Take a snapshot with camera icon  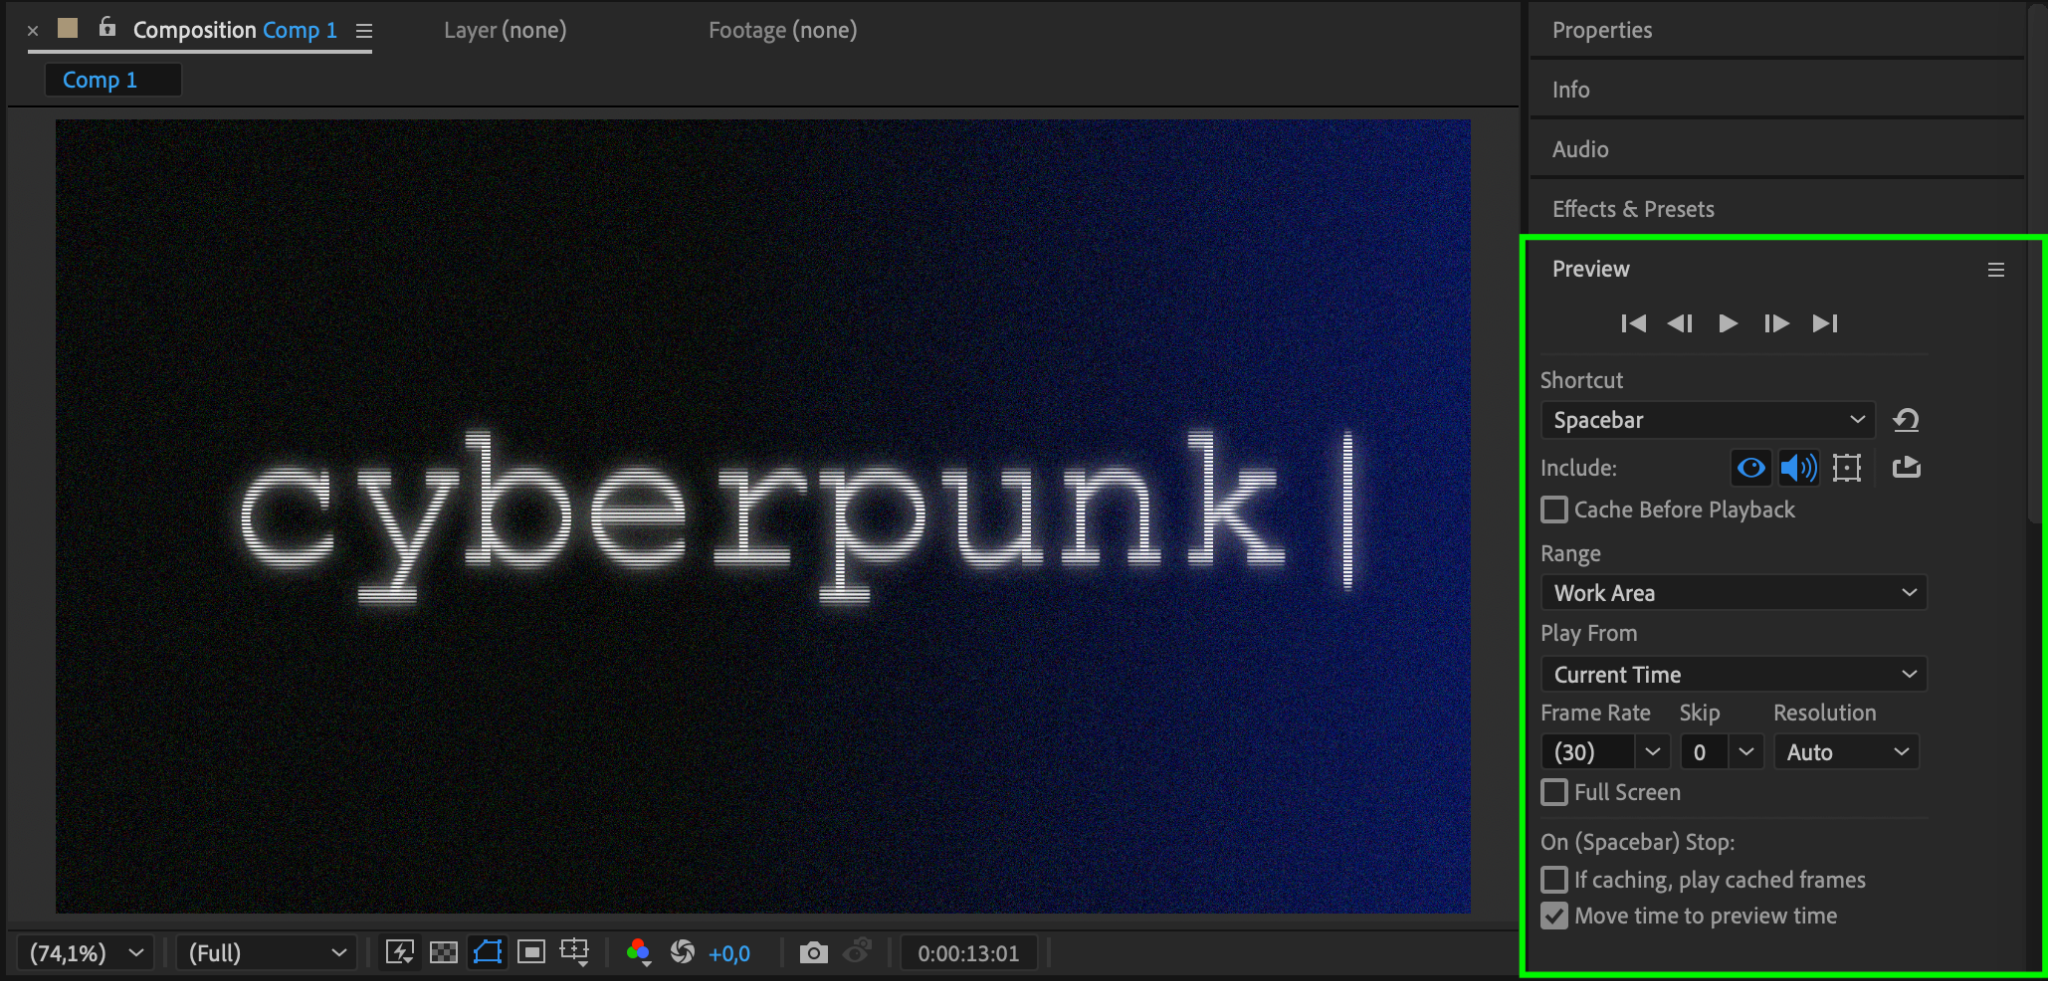813,953
